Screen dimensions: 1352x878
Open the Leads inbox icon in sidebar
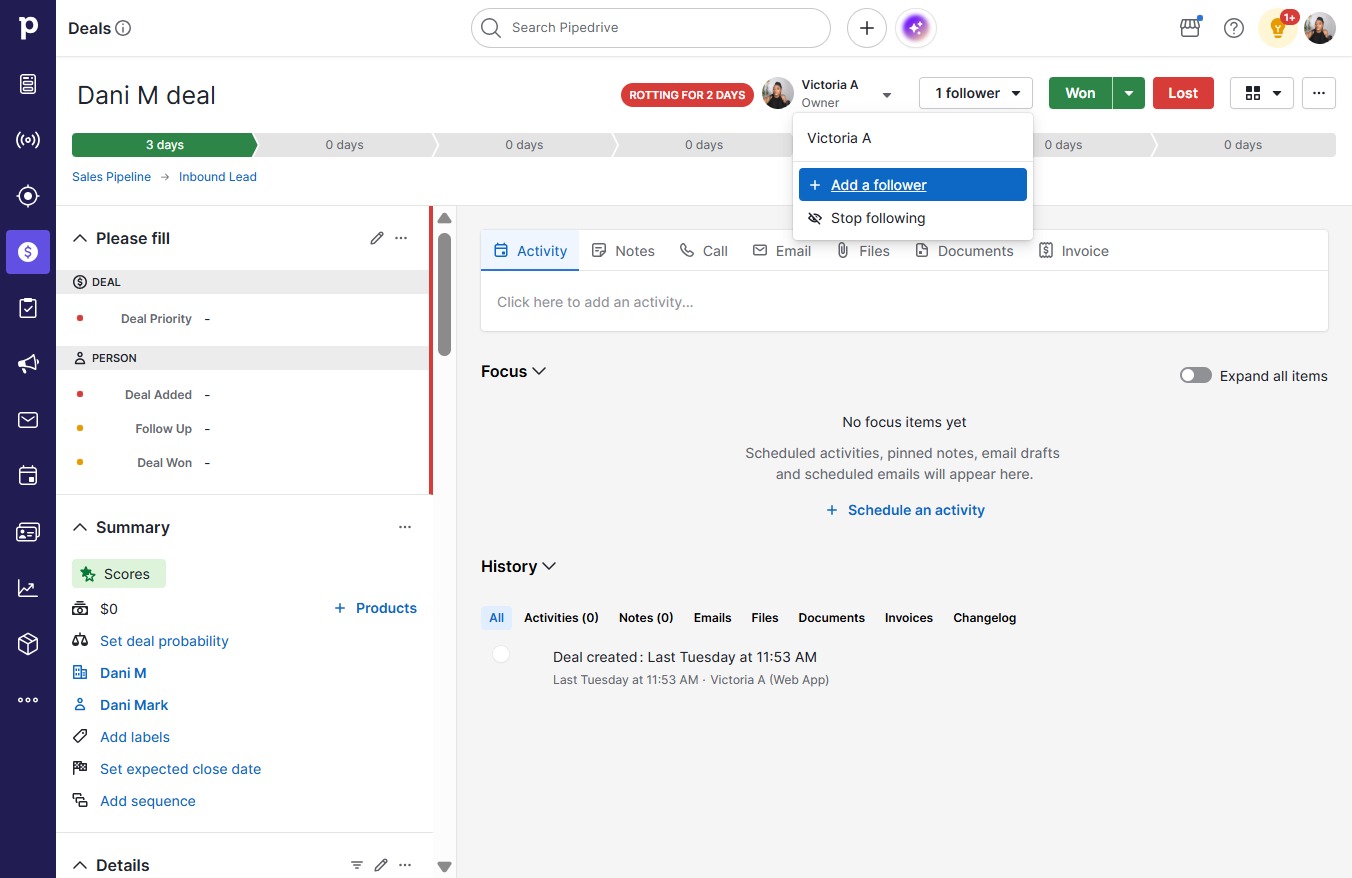click(x=28, y=84)
